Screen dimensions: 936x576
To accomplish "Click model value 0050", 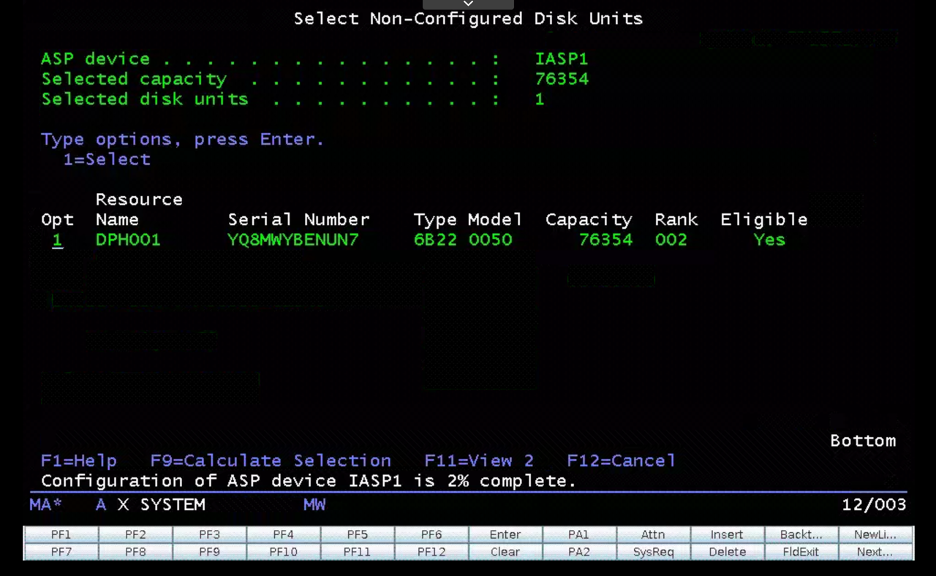I will tap(490, 240).
